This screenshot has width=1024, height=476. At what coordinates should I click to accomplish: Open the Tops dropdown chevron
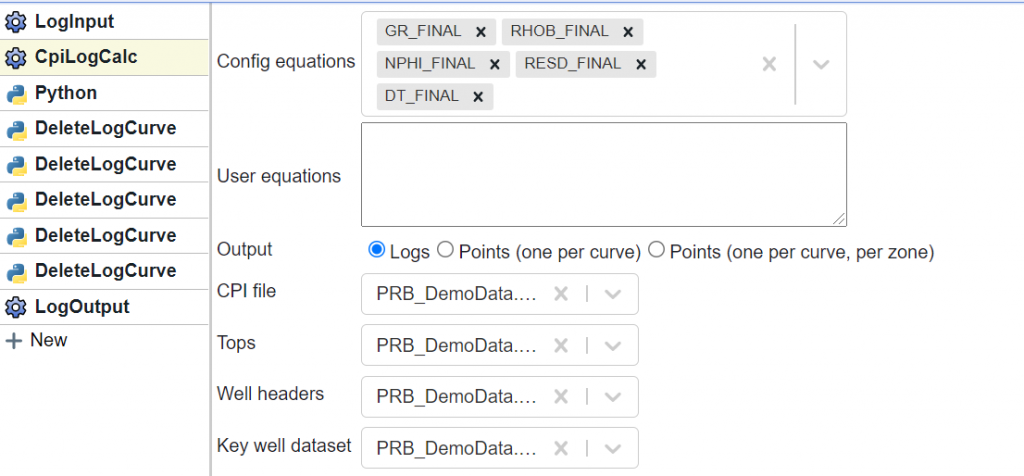(x=613, y=345)
